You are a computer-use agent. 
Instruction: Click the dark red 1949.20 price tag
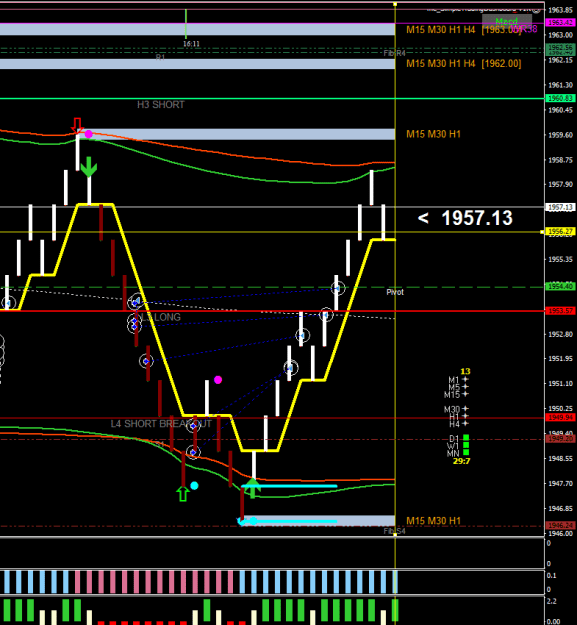[560, 439]
